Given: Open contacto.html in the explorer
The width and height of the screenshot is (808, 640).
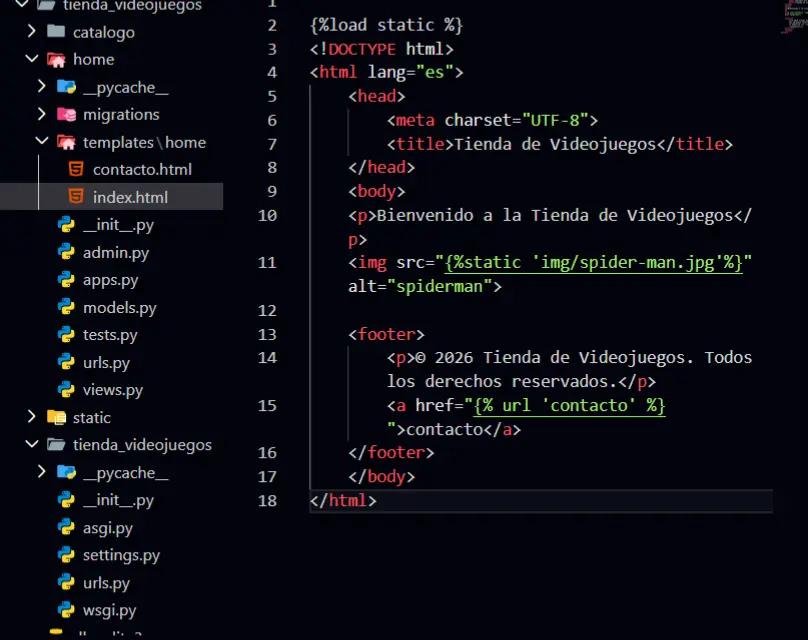Looking at the screenshot, I should point(142,169).
